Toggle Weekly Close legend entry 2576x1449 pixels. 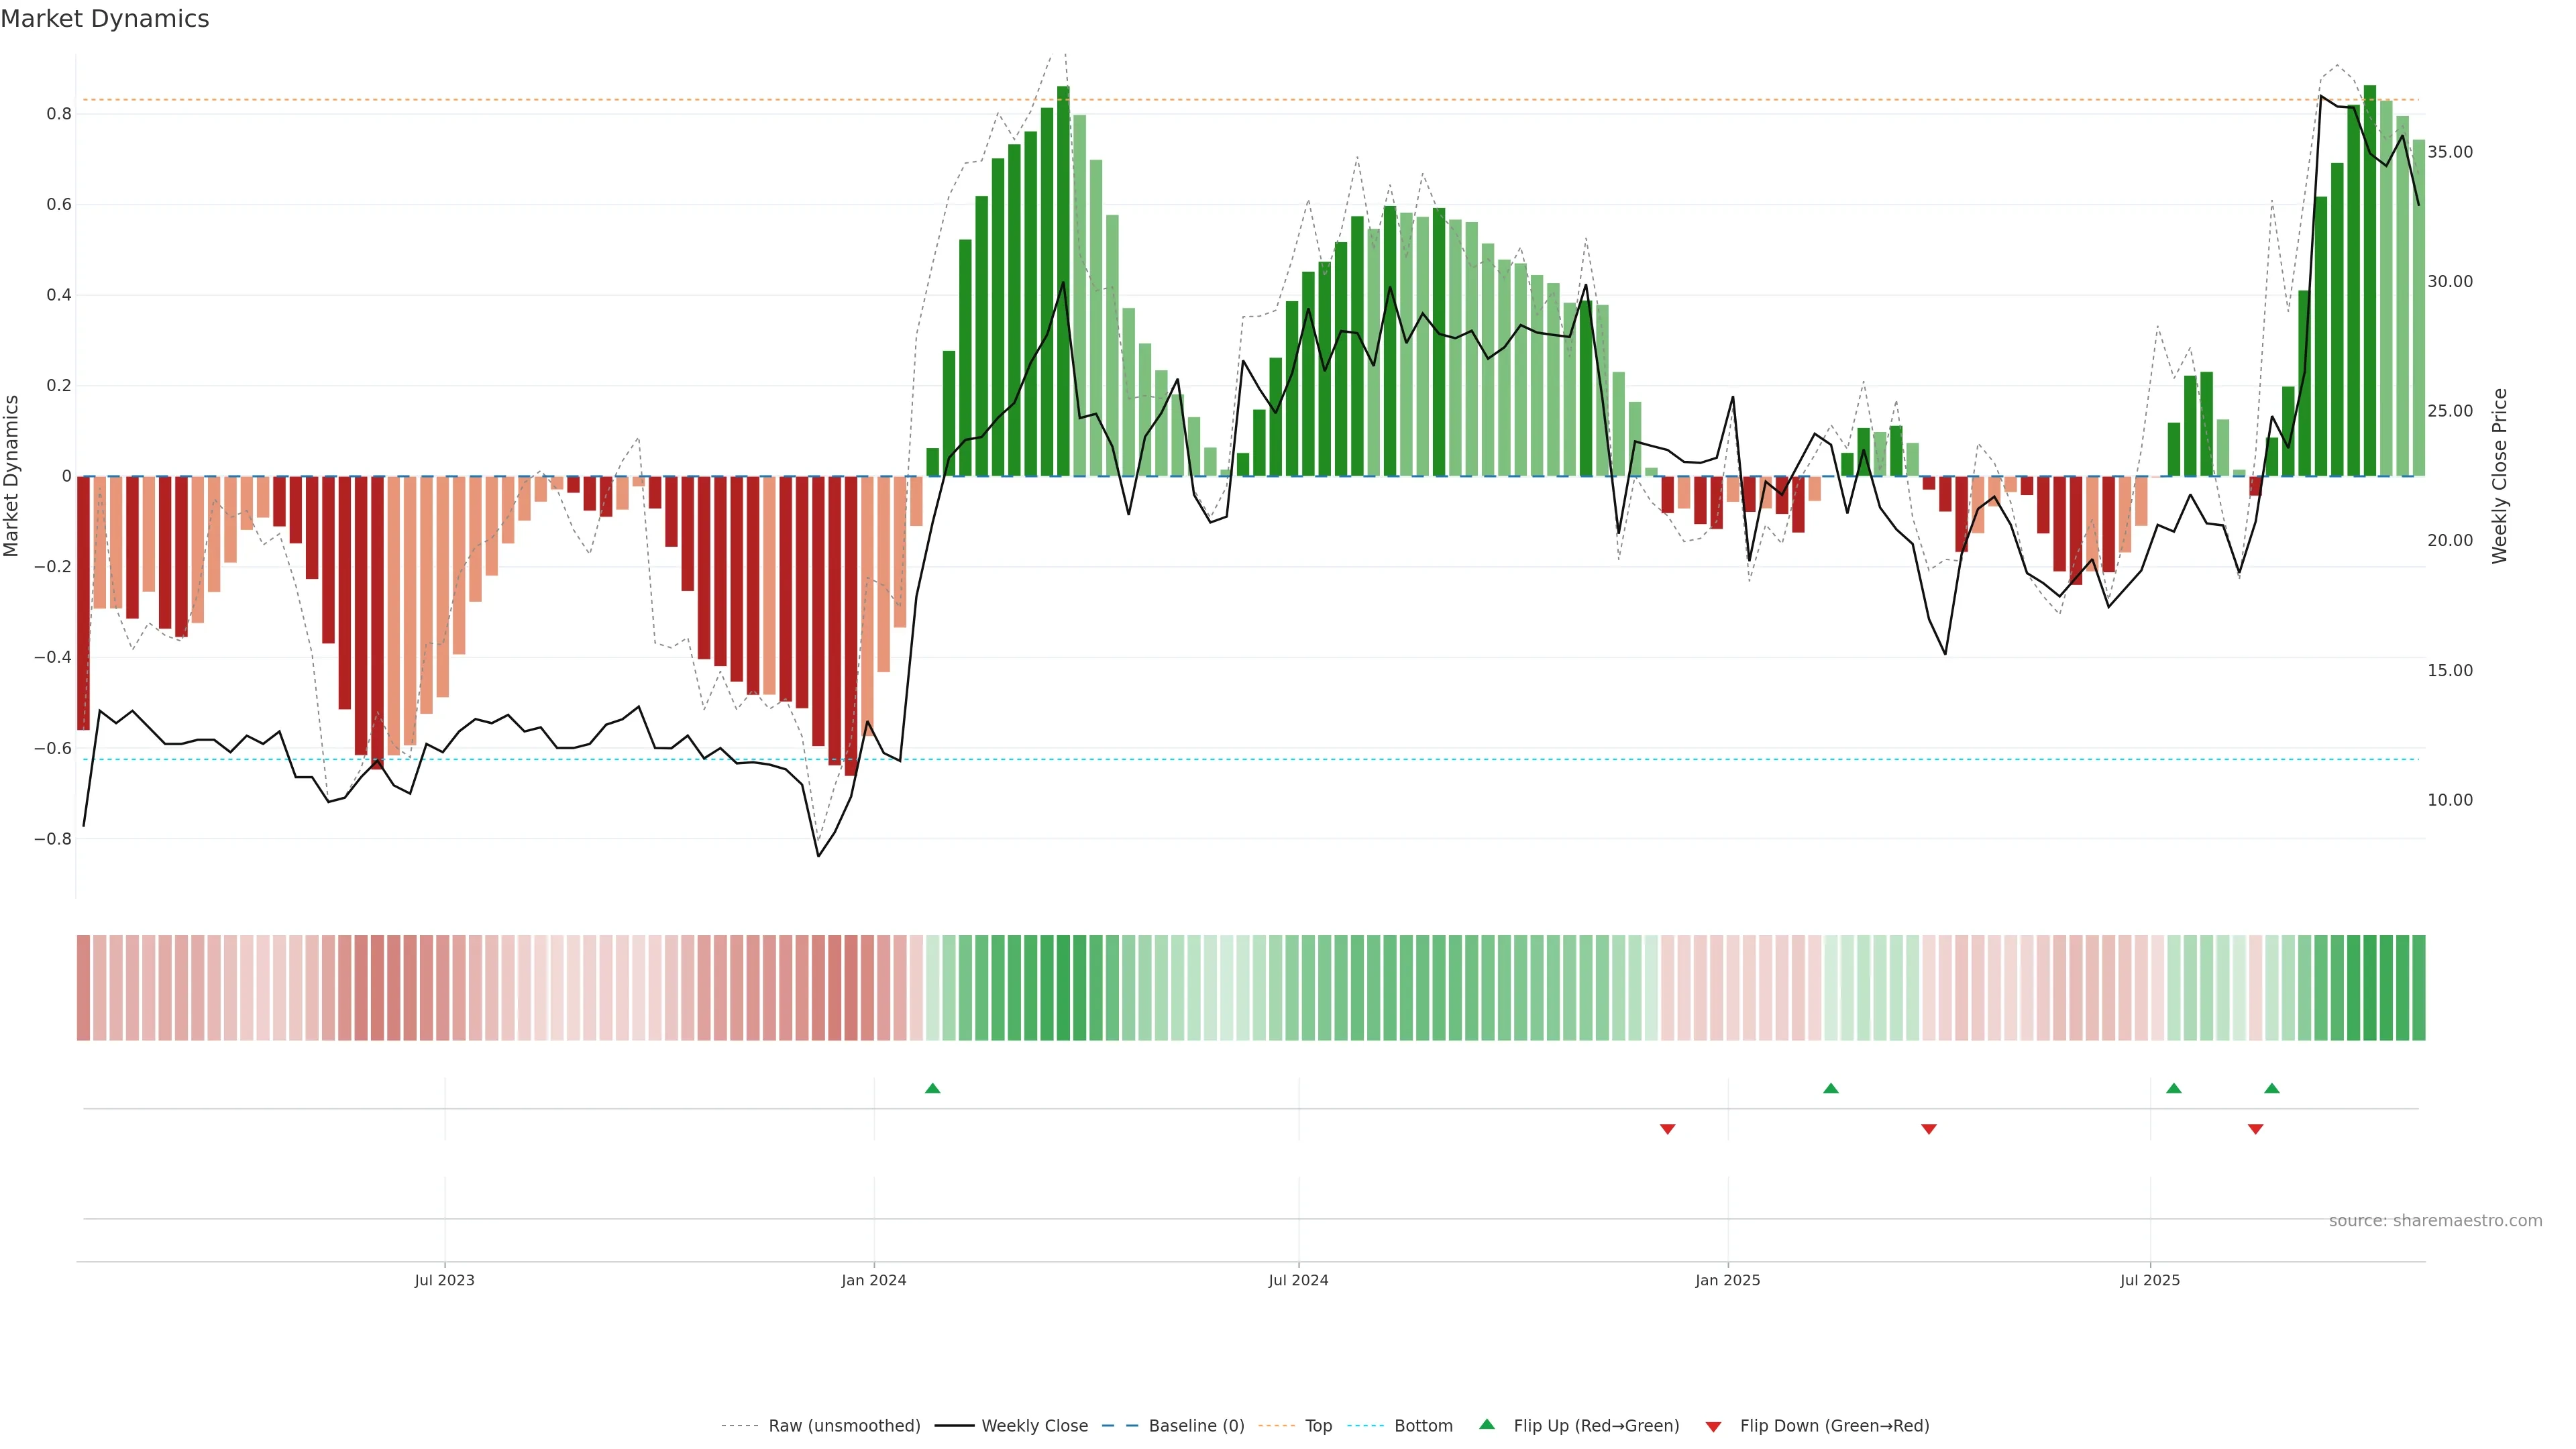[x=1034, y=1426]
